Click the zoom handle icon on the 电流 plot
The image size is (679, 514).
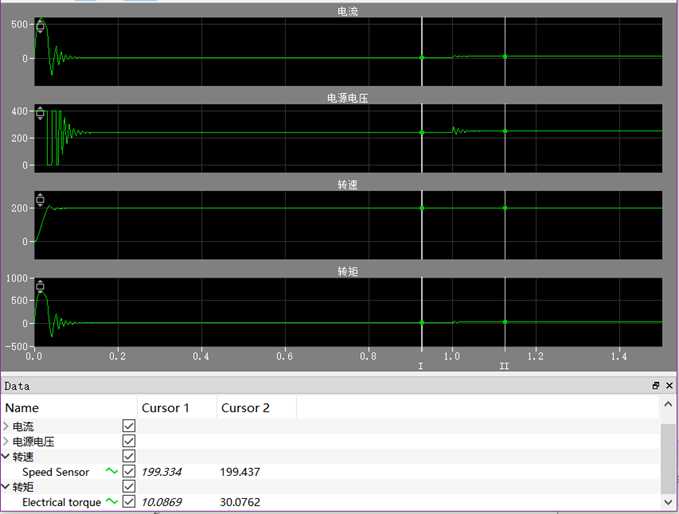coord(40,27)
